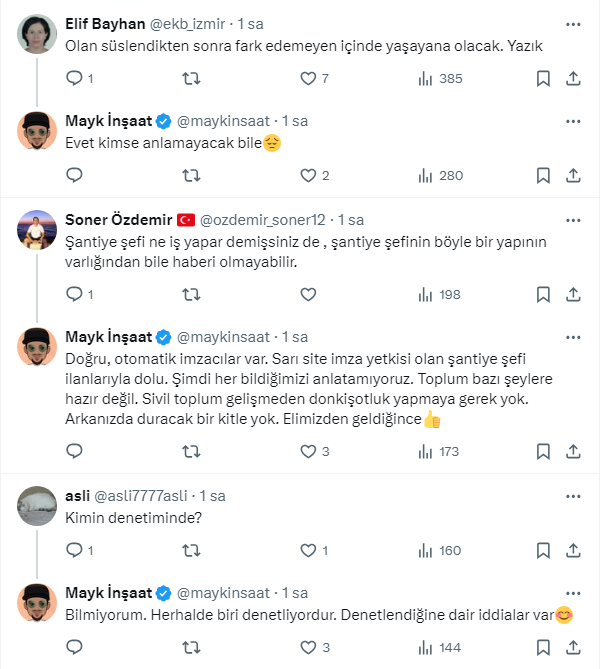The height and width of the screenshot is (669, 604).
Task: Expand more options on Soner Özdemir's tweet
Action: [574, 220]
